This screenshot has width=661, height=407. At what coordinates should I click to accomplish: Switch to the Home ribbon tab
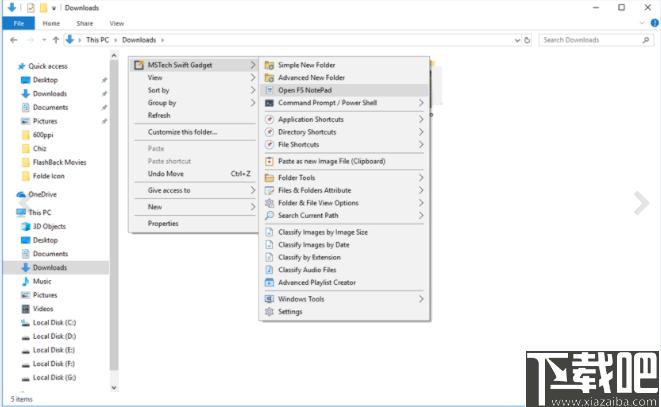[51, 23]
